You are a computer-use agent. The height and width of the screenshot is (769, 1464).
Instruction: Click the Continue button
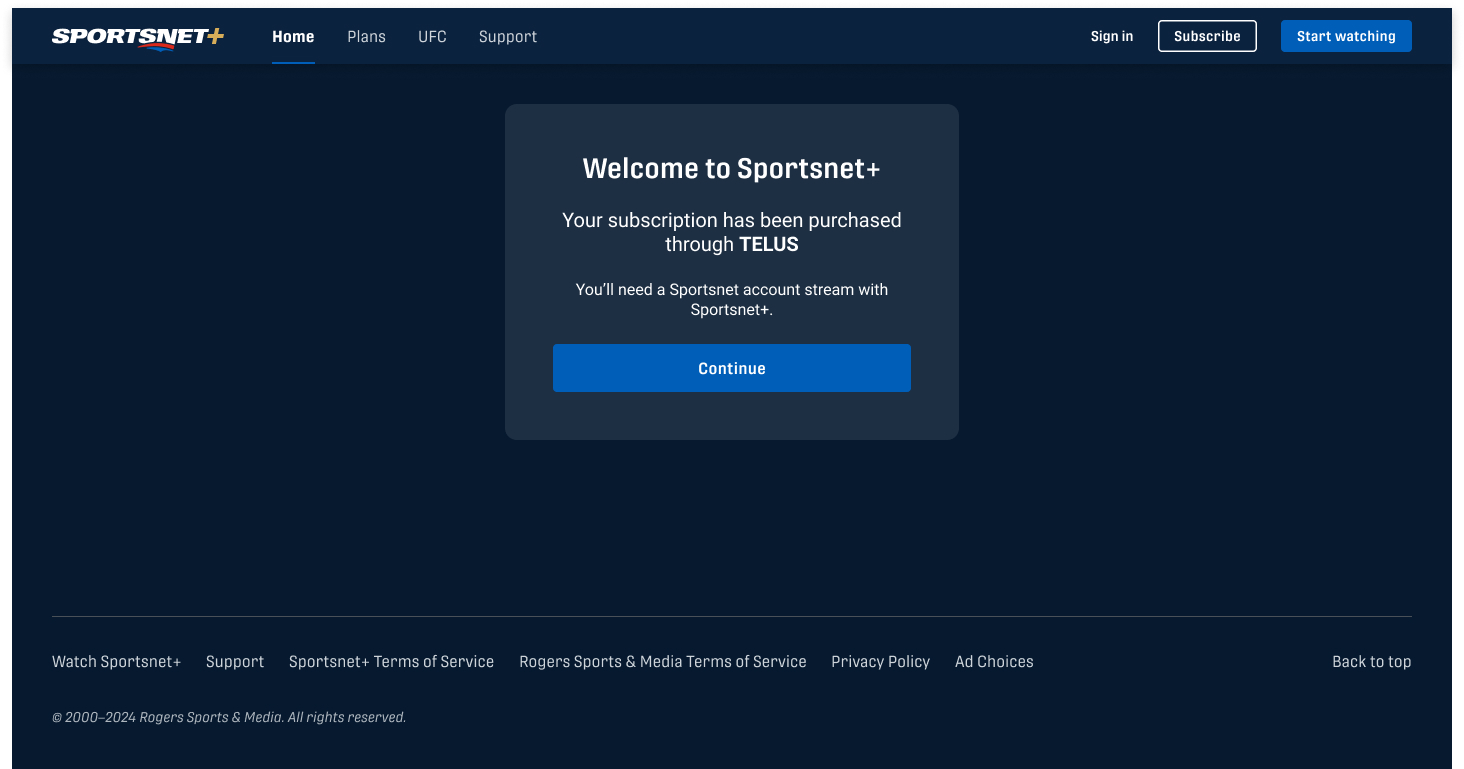732,368
